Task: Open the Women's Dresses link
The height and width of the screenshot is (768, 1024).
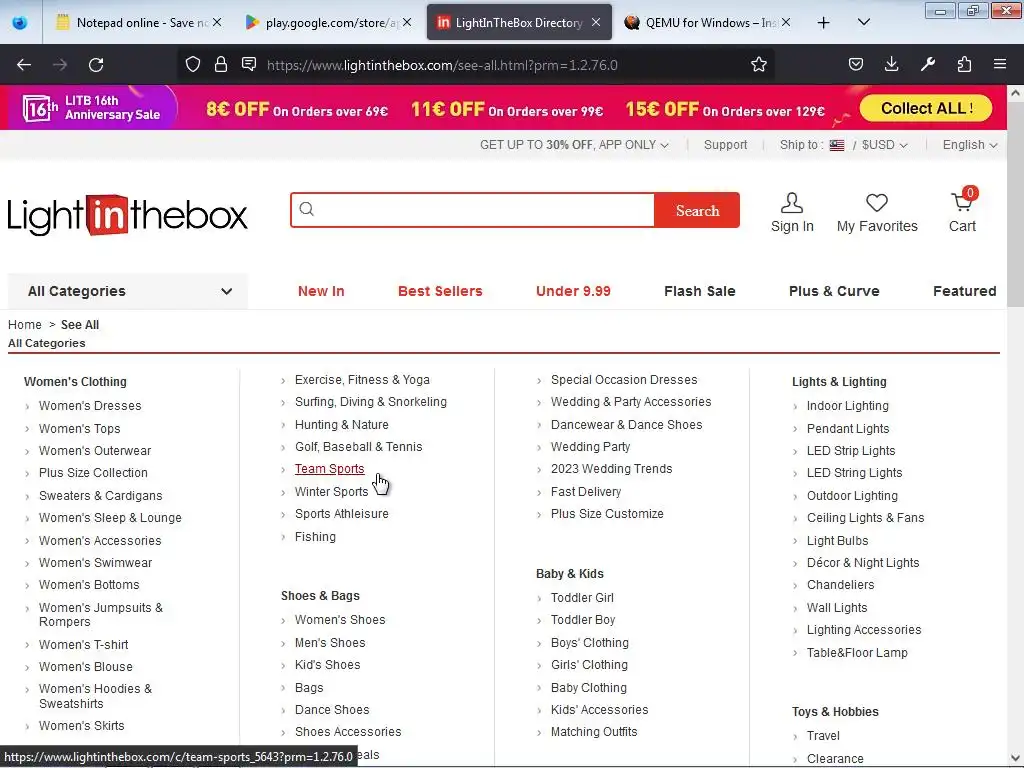Action: (90, 406)
